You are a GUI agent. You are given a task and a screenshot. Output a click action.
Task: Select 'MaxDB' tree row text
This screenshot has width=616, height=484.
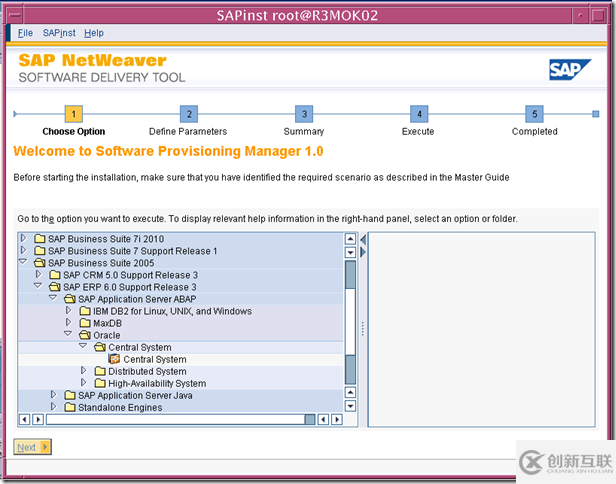107,323
